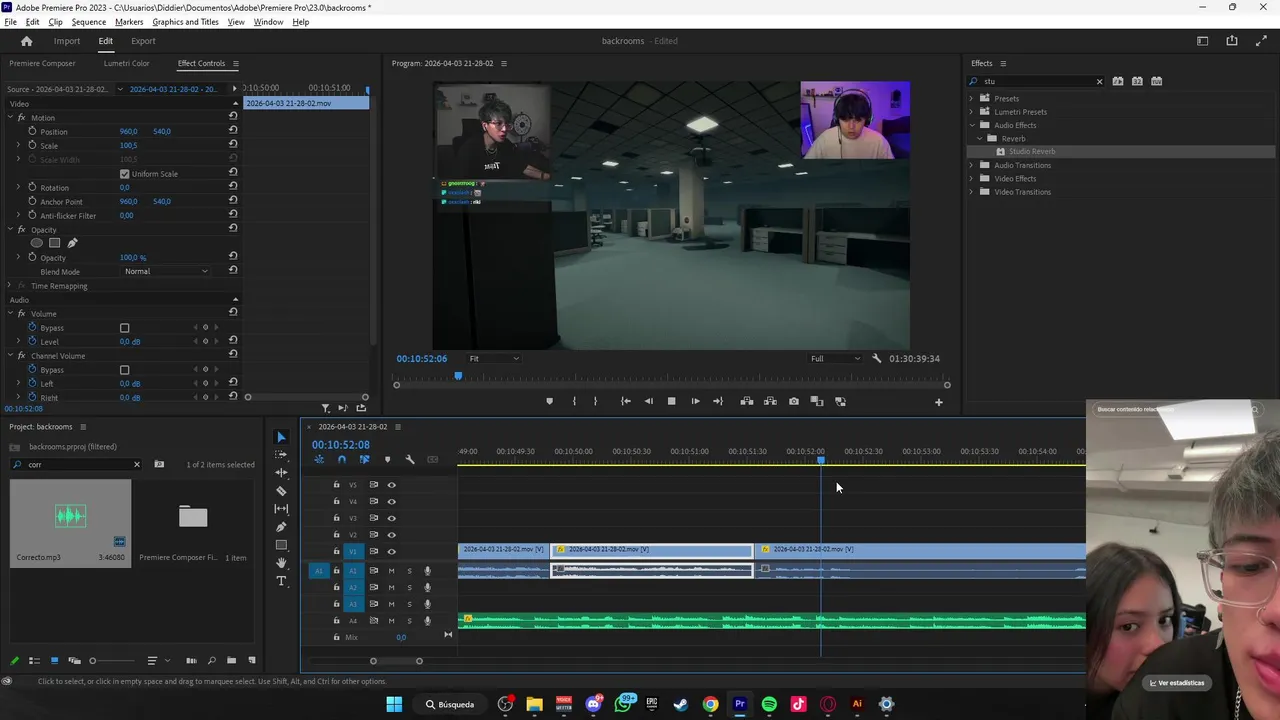Expand the Video Transitions folder
The height and width of the screenshot is (720, 1280).
pos(971,192)
